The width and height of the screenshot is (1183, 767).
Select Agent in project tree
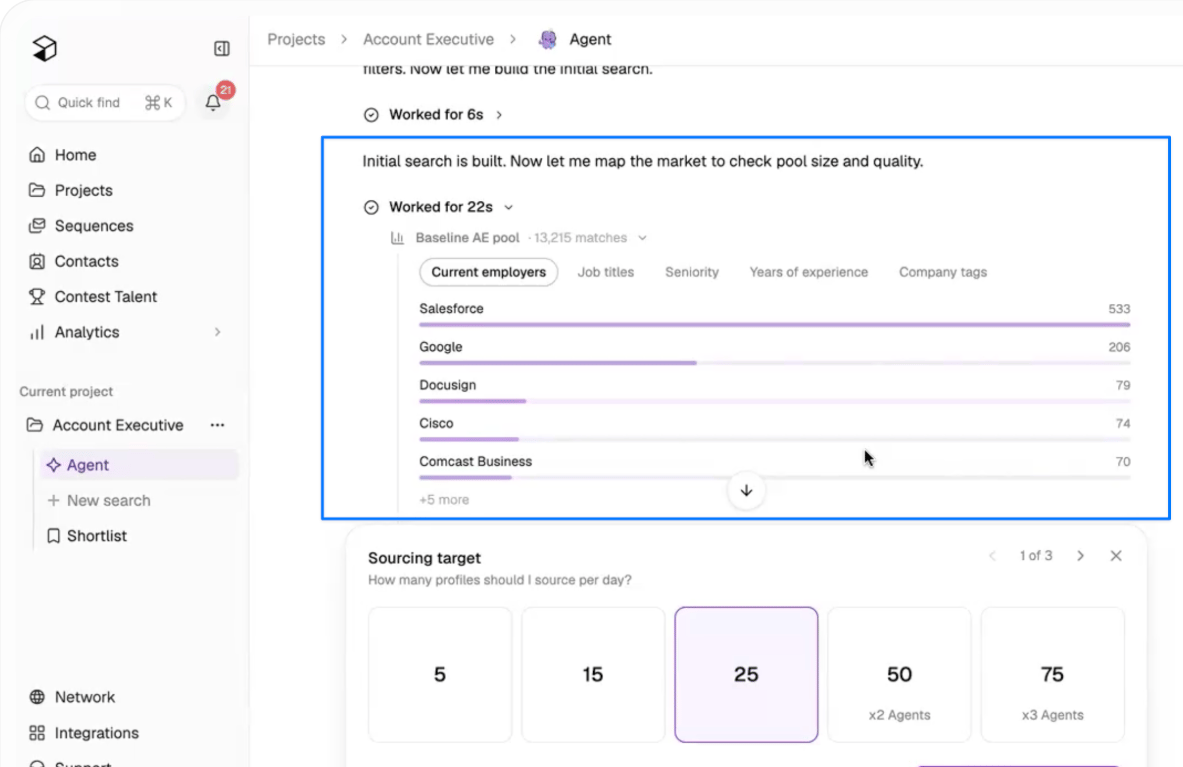tap(140, 465)
